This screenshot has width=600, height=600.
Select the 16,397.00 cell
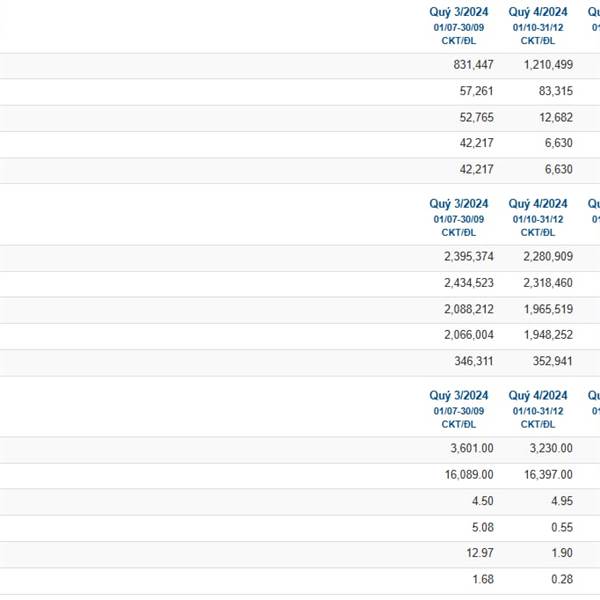coord(548,474)
